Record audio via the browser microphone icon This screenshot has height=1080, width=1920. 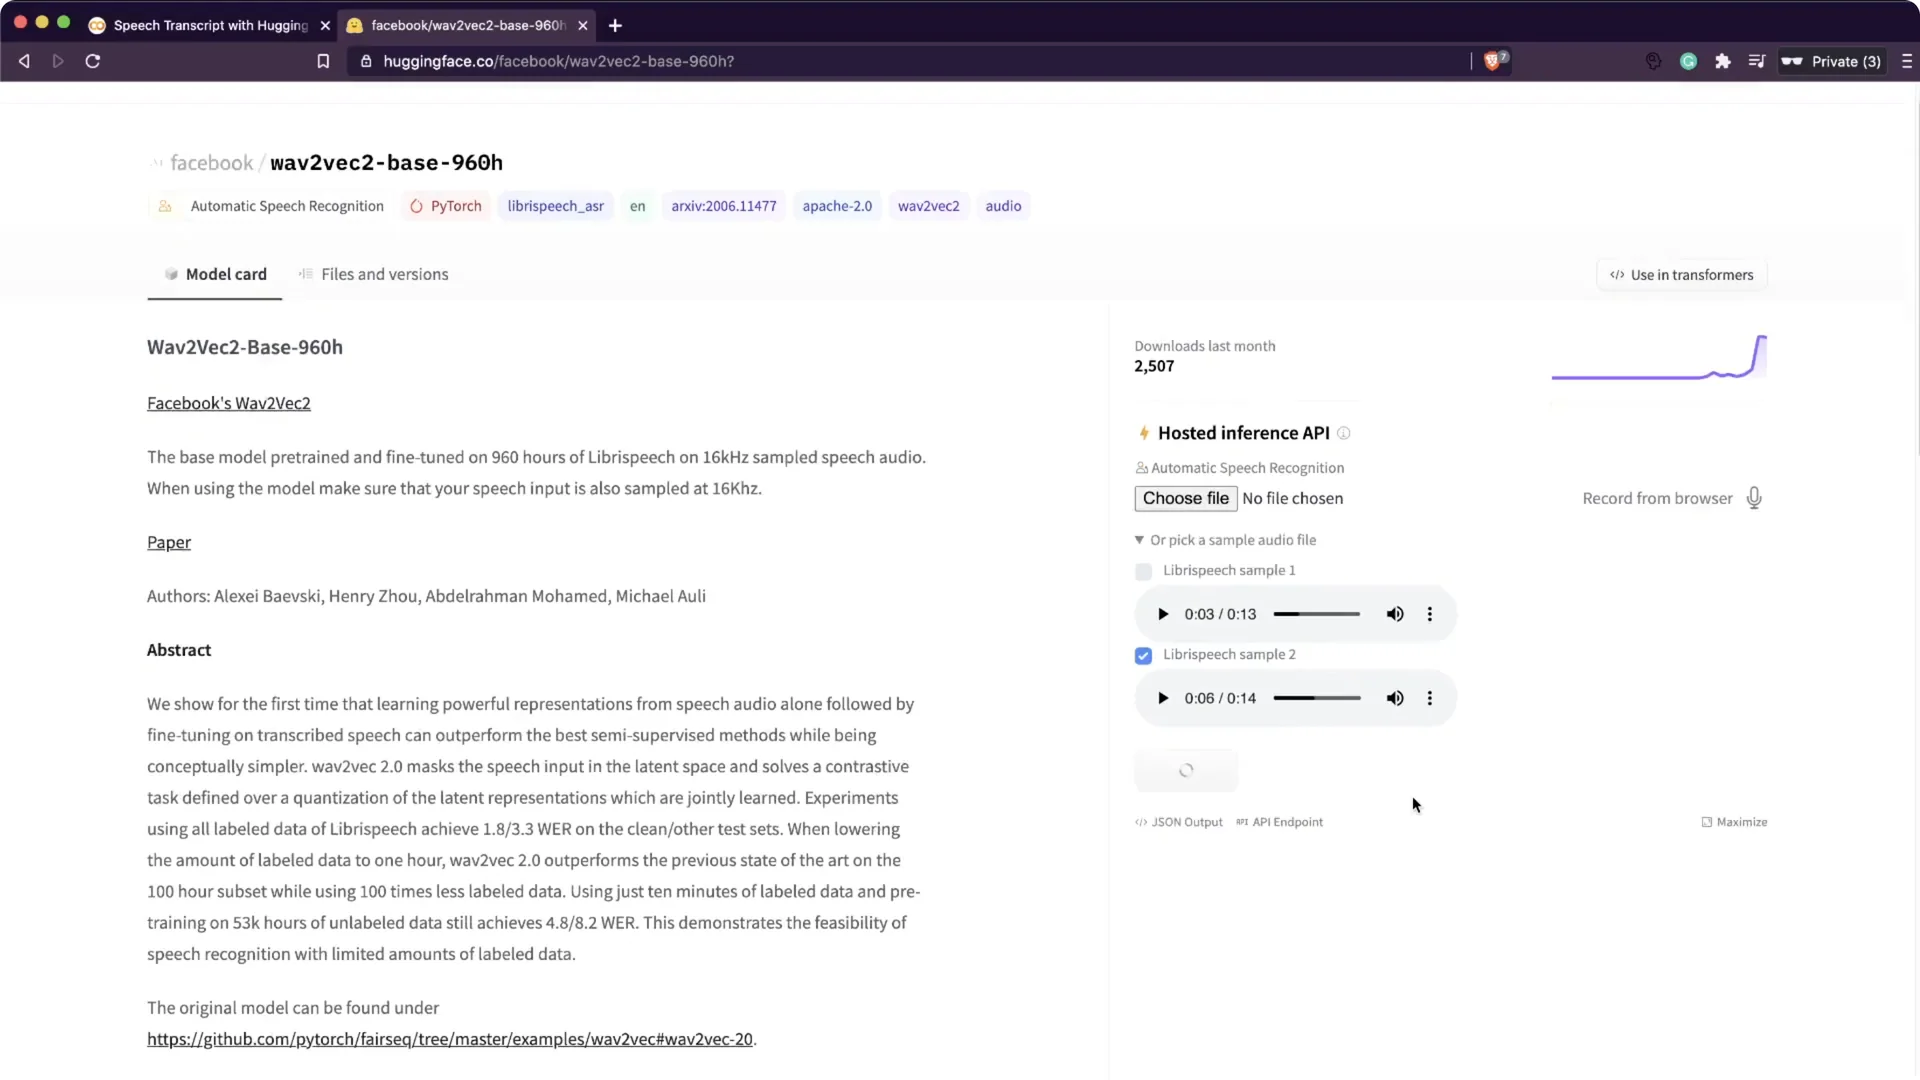click(1754, 497)
